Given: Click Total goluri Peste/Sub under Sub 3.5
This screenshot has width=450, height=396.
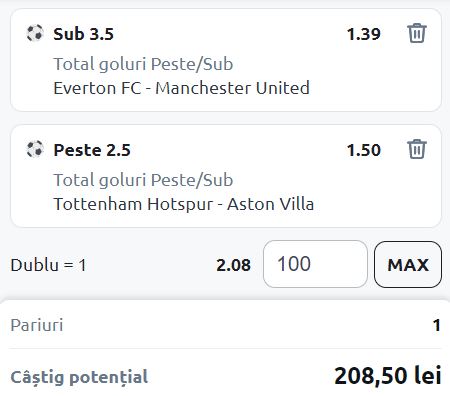Looking at the screenshot, I should (x=143, y=64).
